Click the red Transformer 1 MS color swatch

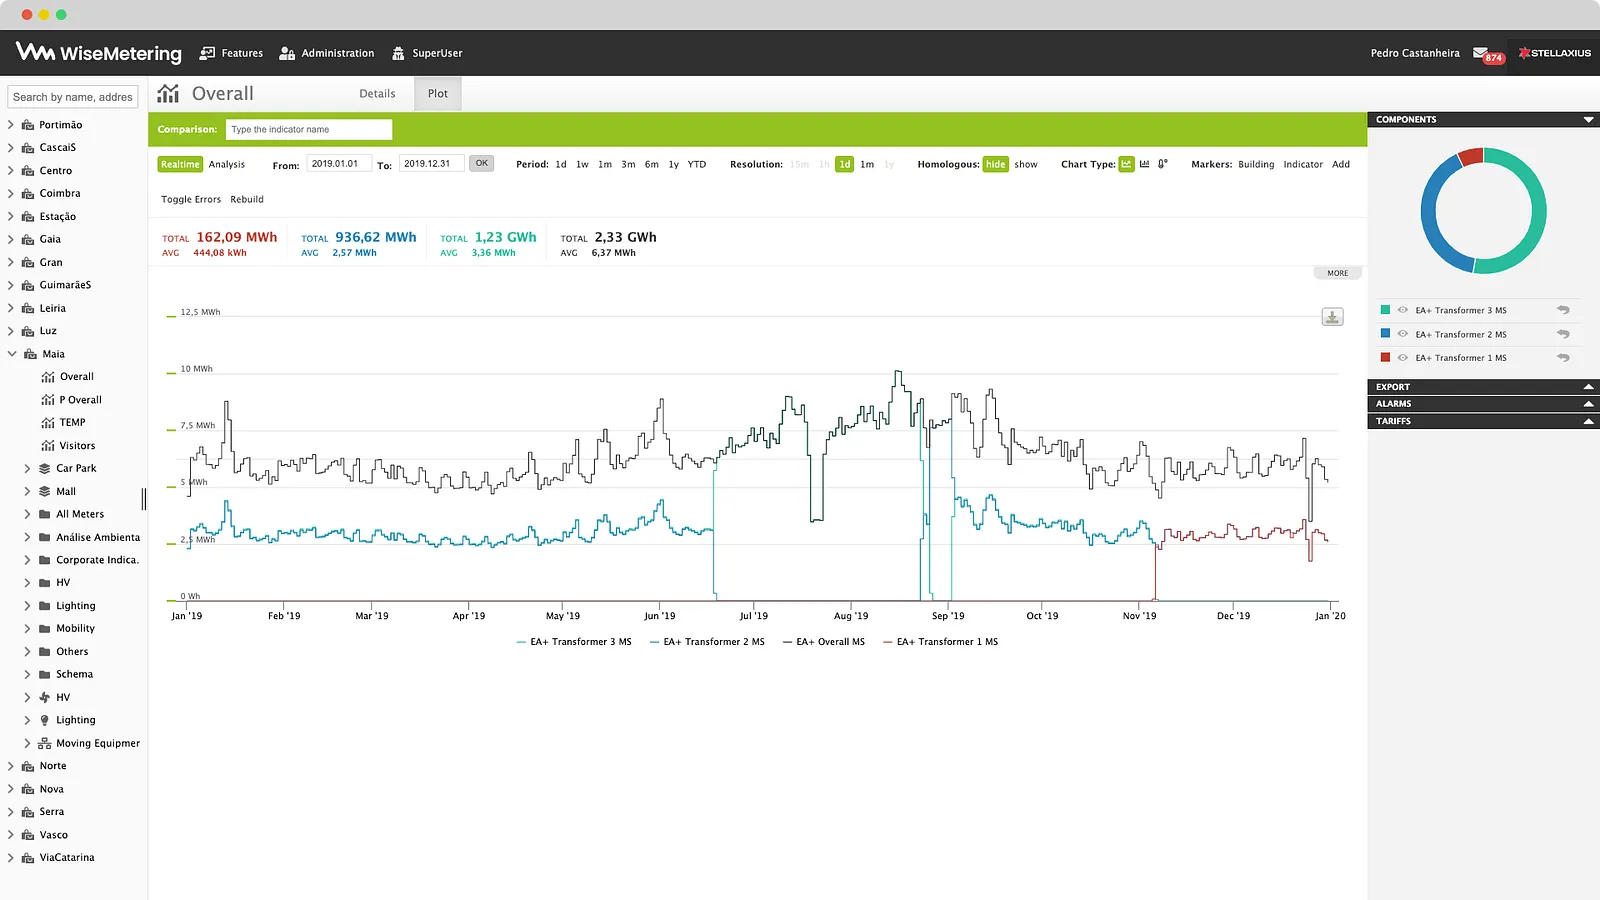click(1385, 357)
